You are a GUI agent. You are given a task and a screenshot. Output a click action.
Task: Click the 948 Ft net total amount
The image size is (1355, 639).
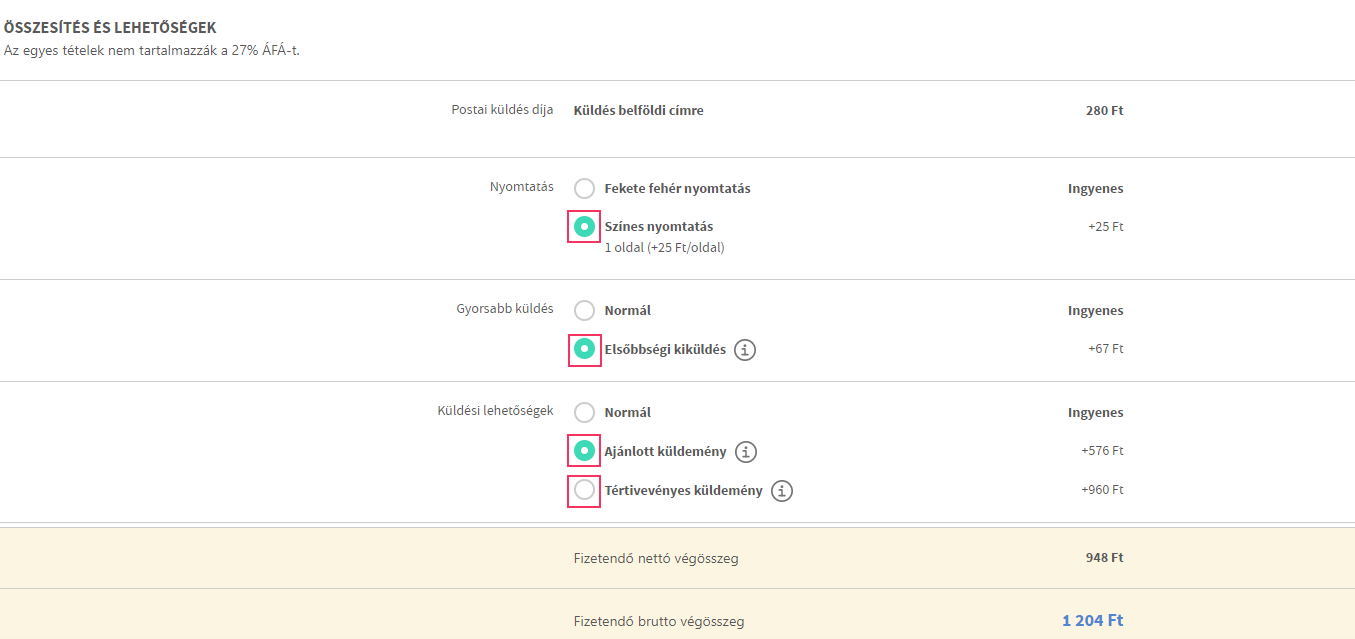pos(1104,558)
